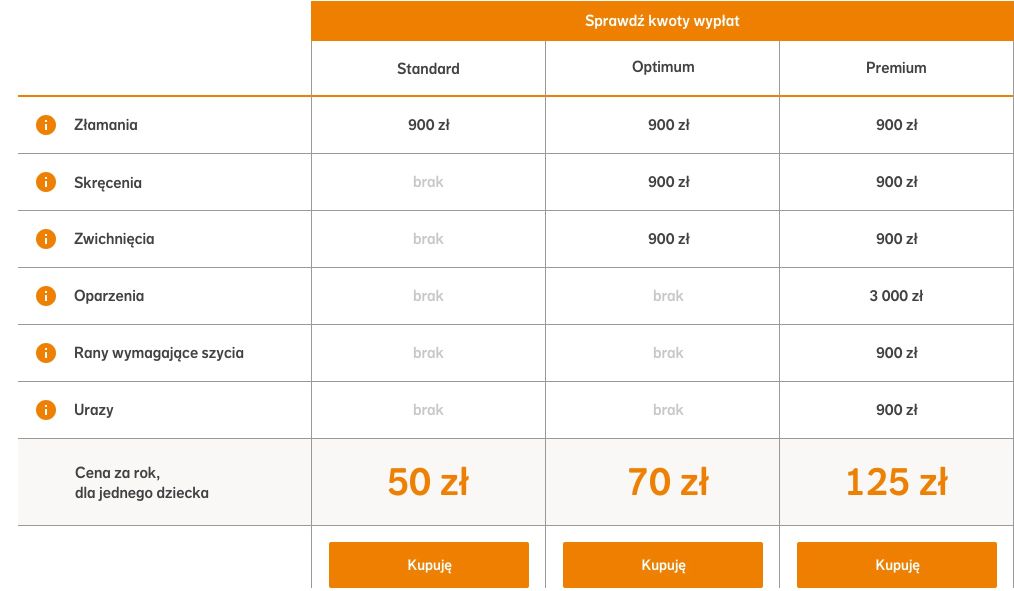
Task: Select the Standard column header
Action: (x=428, y=69)
